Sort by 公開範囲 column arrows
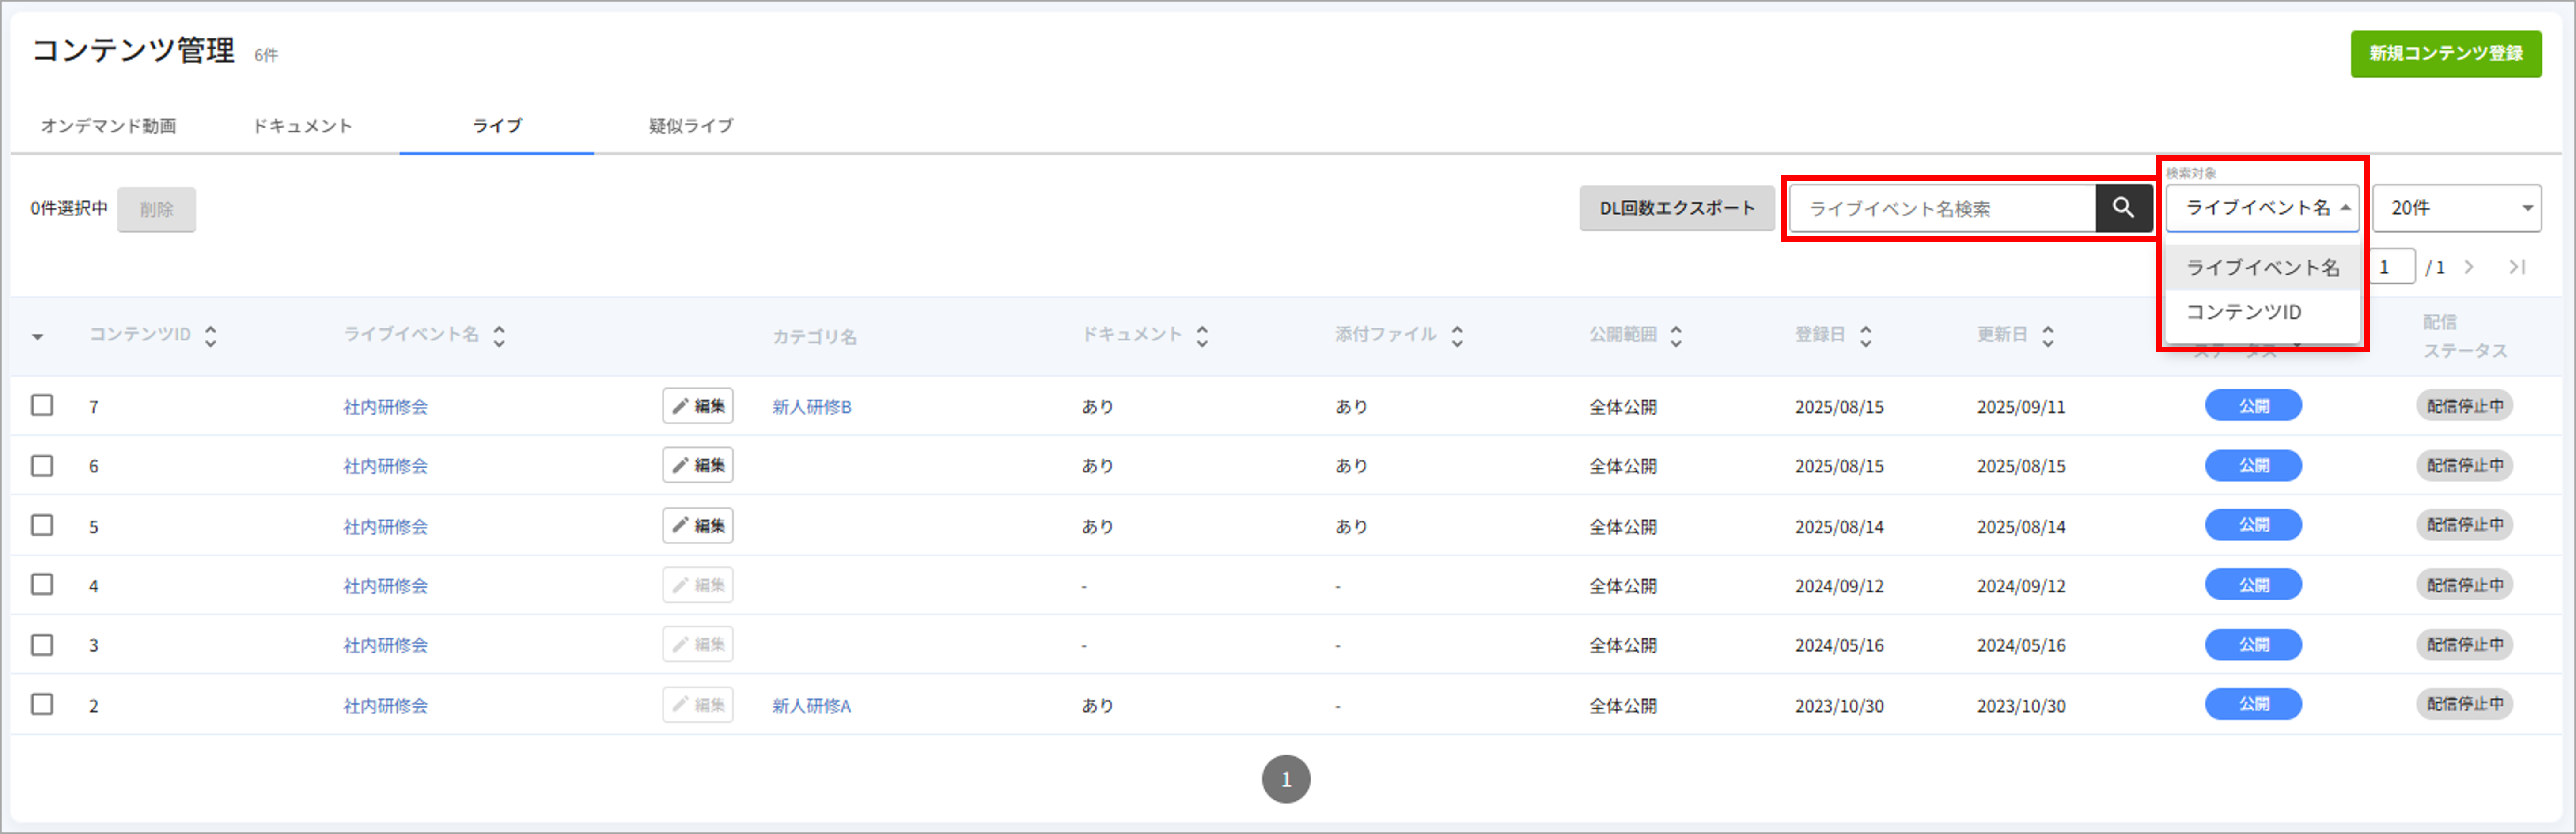The image size is (2576, 834). click(x=1676, y=336)
